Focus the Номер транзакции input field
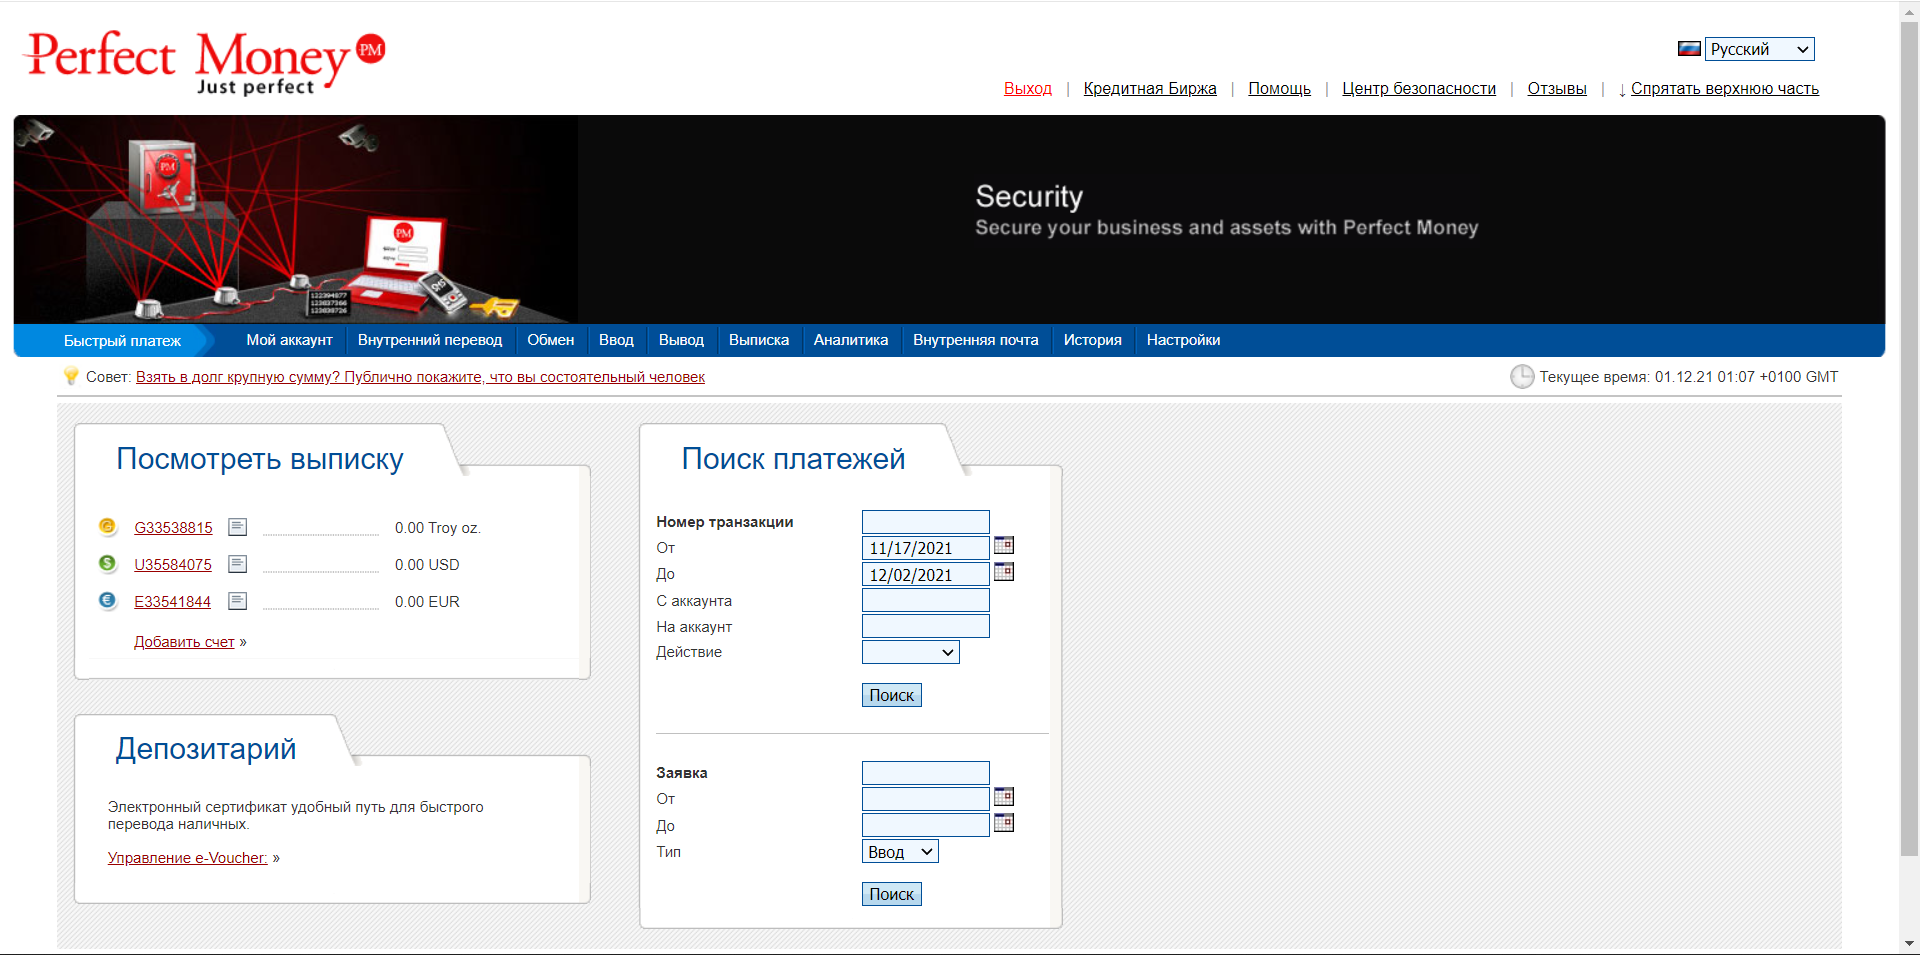Viewport: 1920px width, 955px height. coord(926,522)
